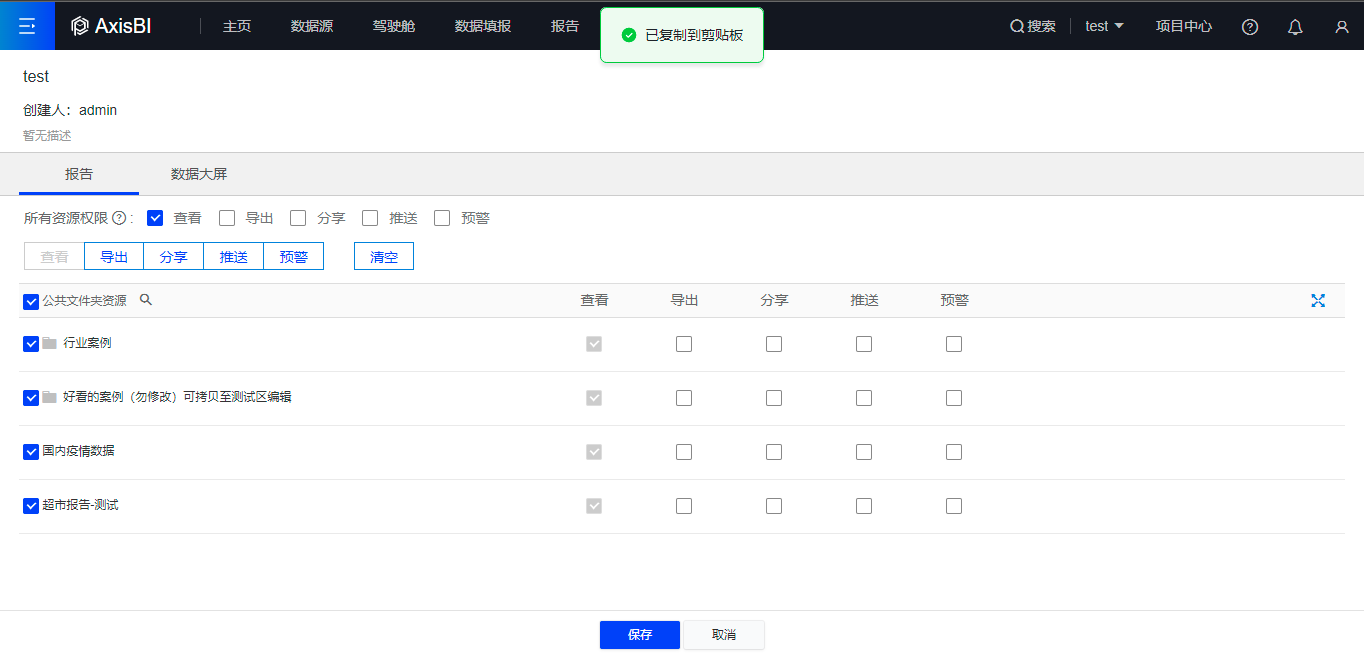1364x659 pixels.
Task: Click the 清空 button
Action: [384, 256]
